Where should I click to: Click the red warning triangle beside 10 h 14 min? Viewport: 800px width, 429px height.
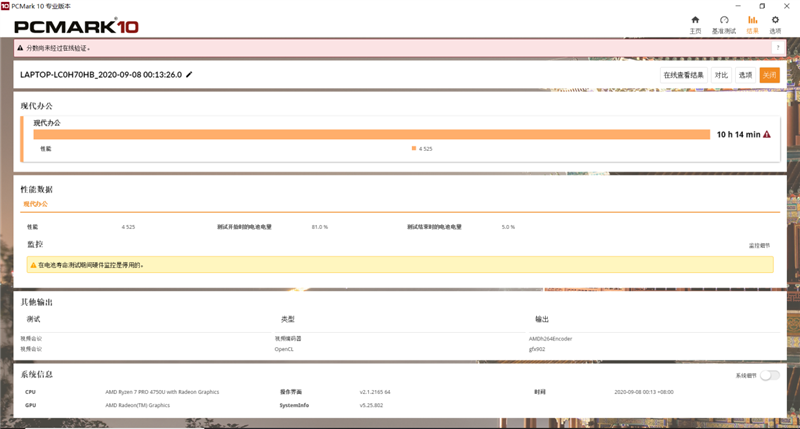pos(767,134)
